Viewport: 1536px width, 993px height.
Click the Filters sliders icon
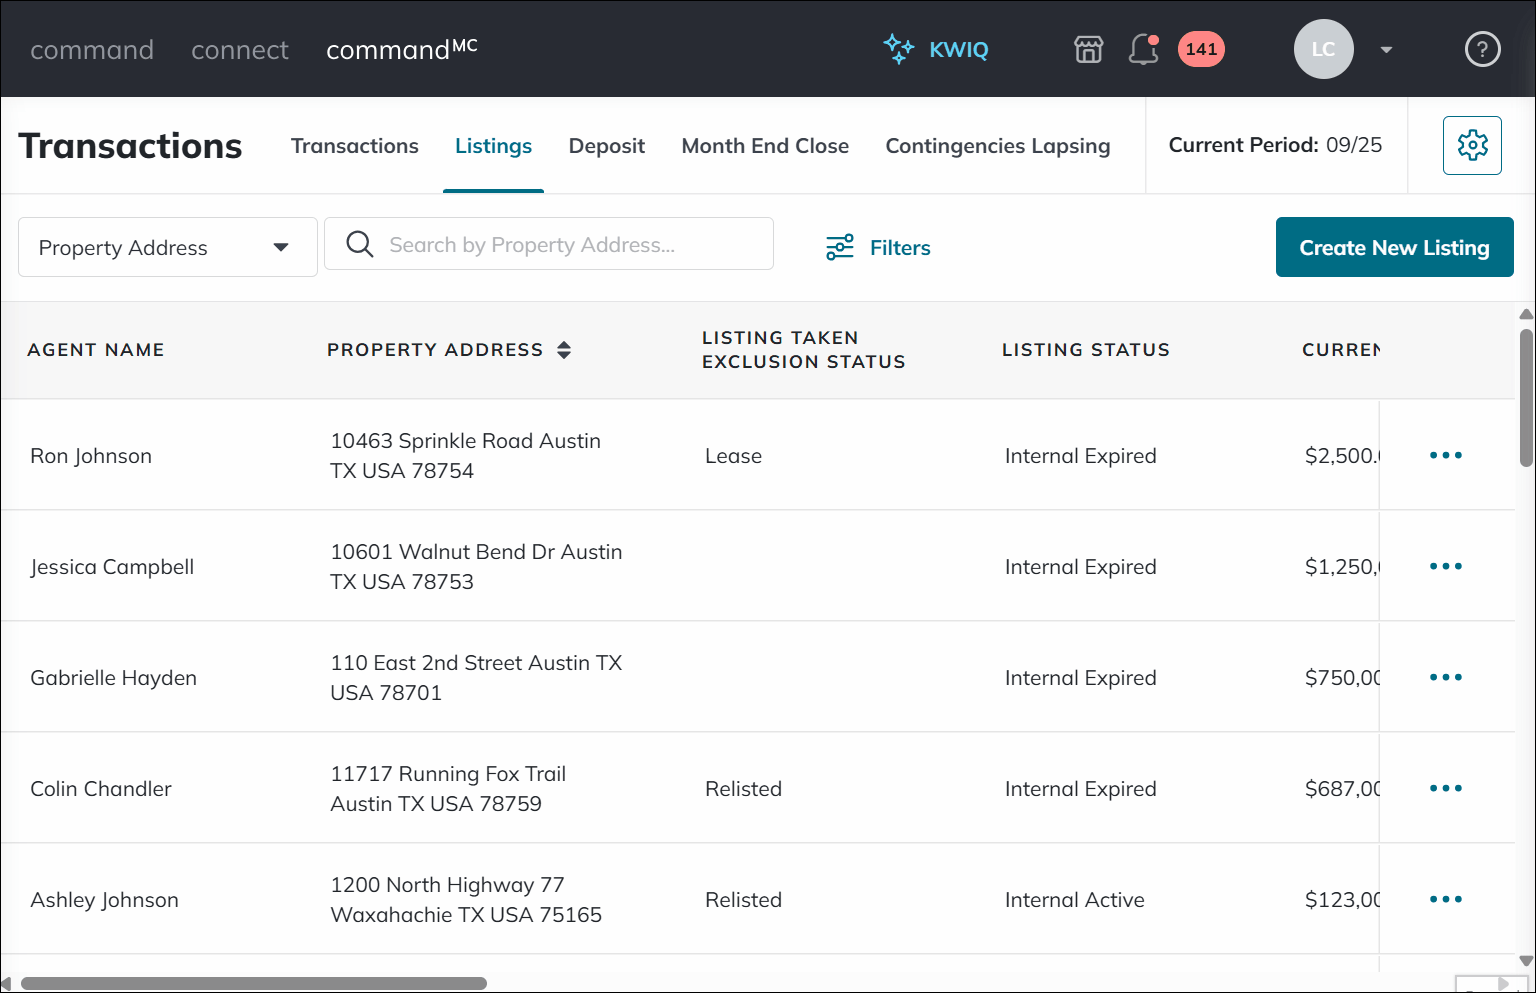point(840,247)
